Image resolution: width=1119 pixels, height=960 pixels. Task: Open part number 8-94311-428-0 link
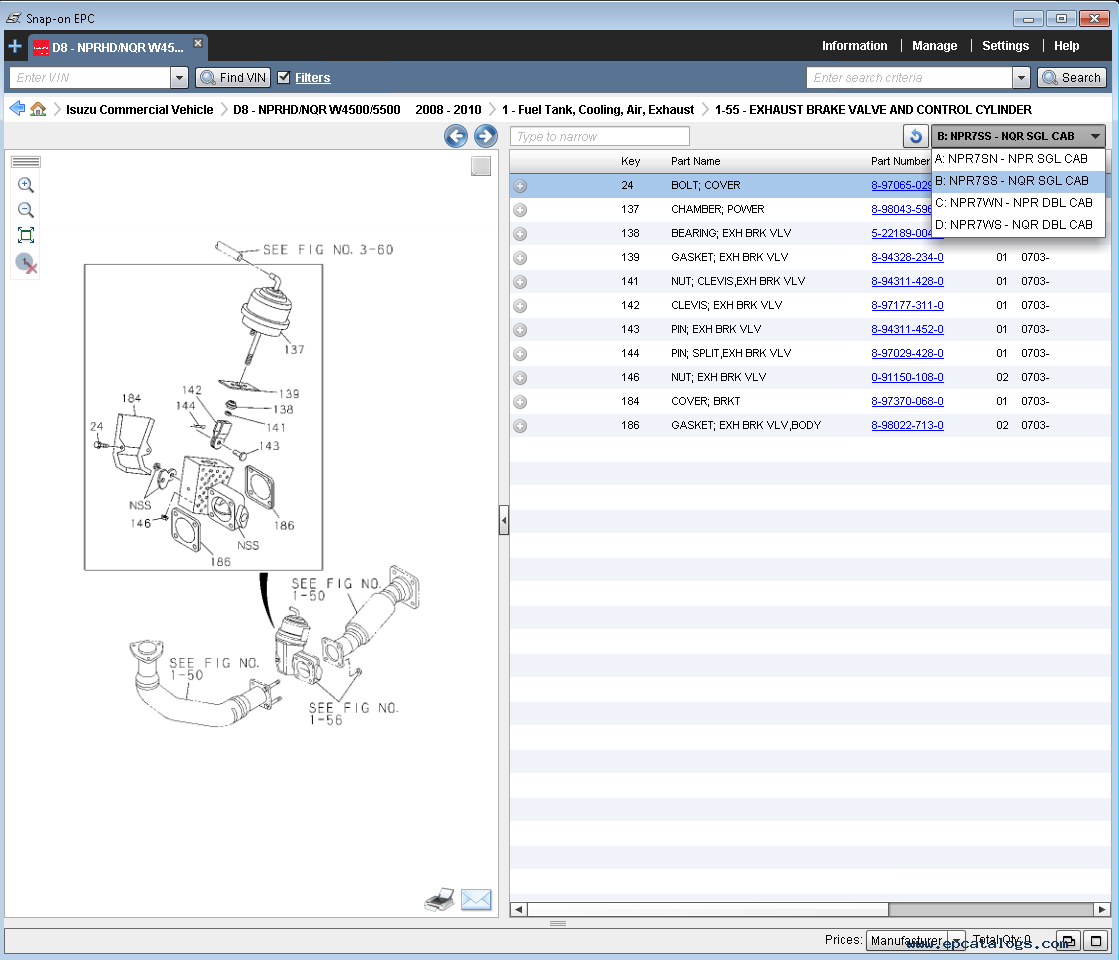coord(907,281)
